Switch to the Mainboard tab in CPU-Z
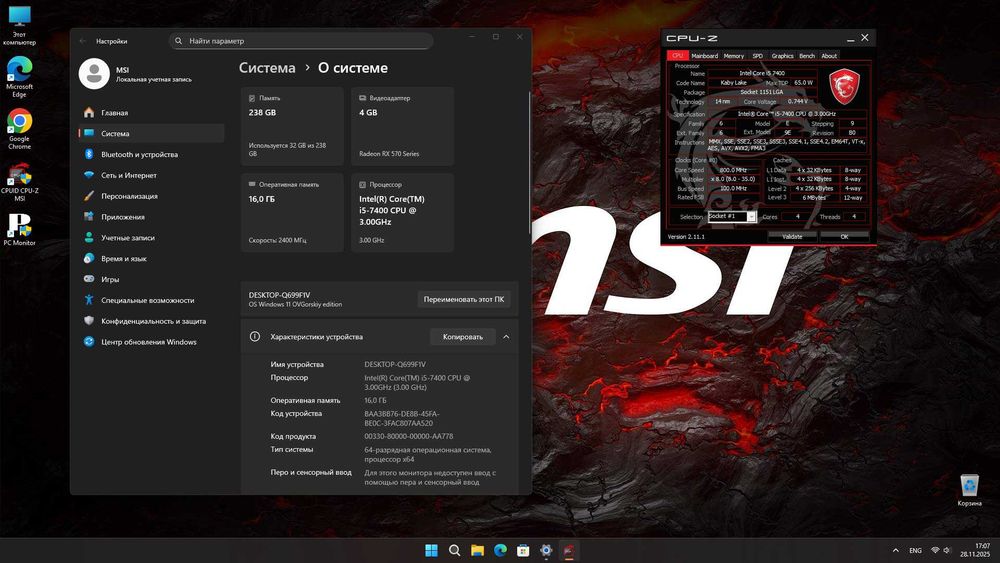Image resolution: width=1000 pixels, height=563 pixels. point(704,56)
